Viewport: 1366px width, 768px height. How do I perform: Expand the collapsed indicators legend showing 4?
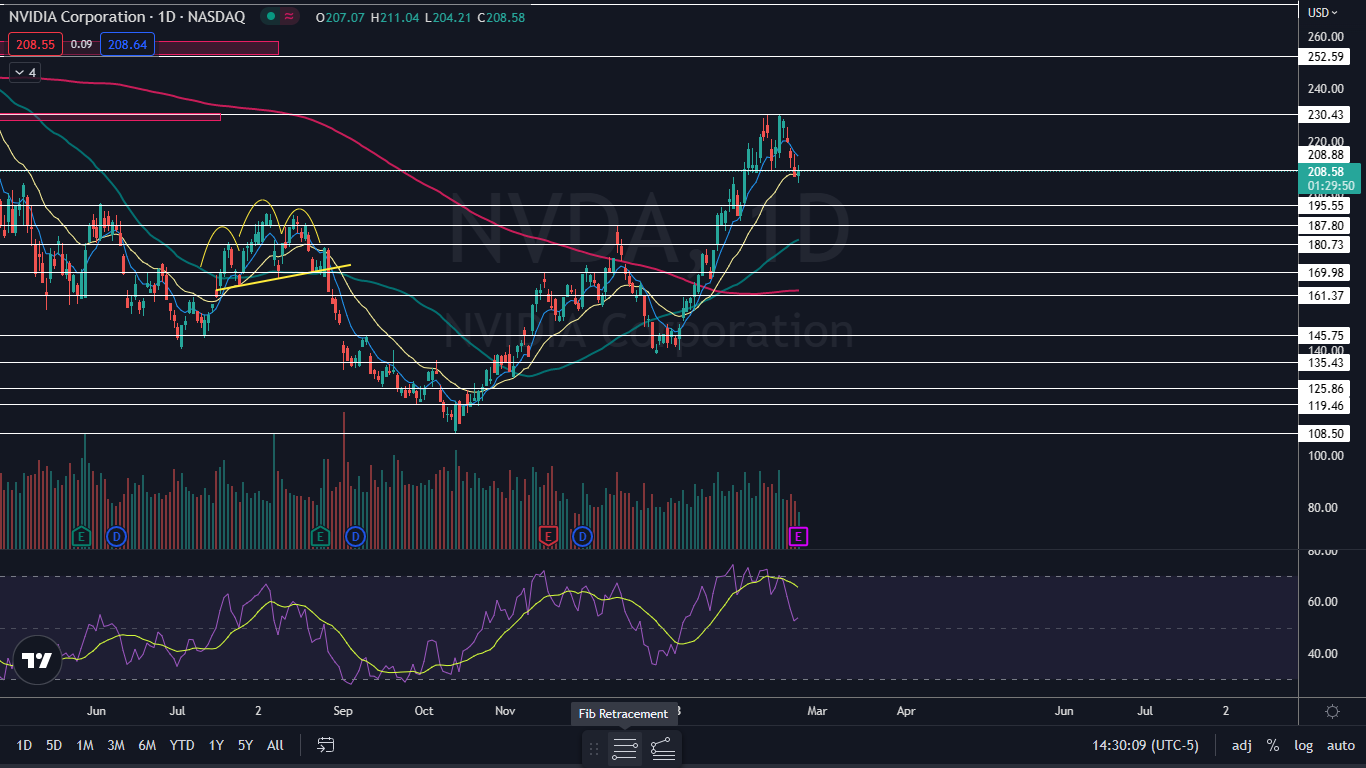pos(24,73)
